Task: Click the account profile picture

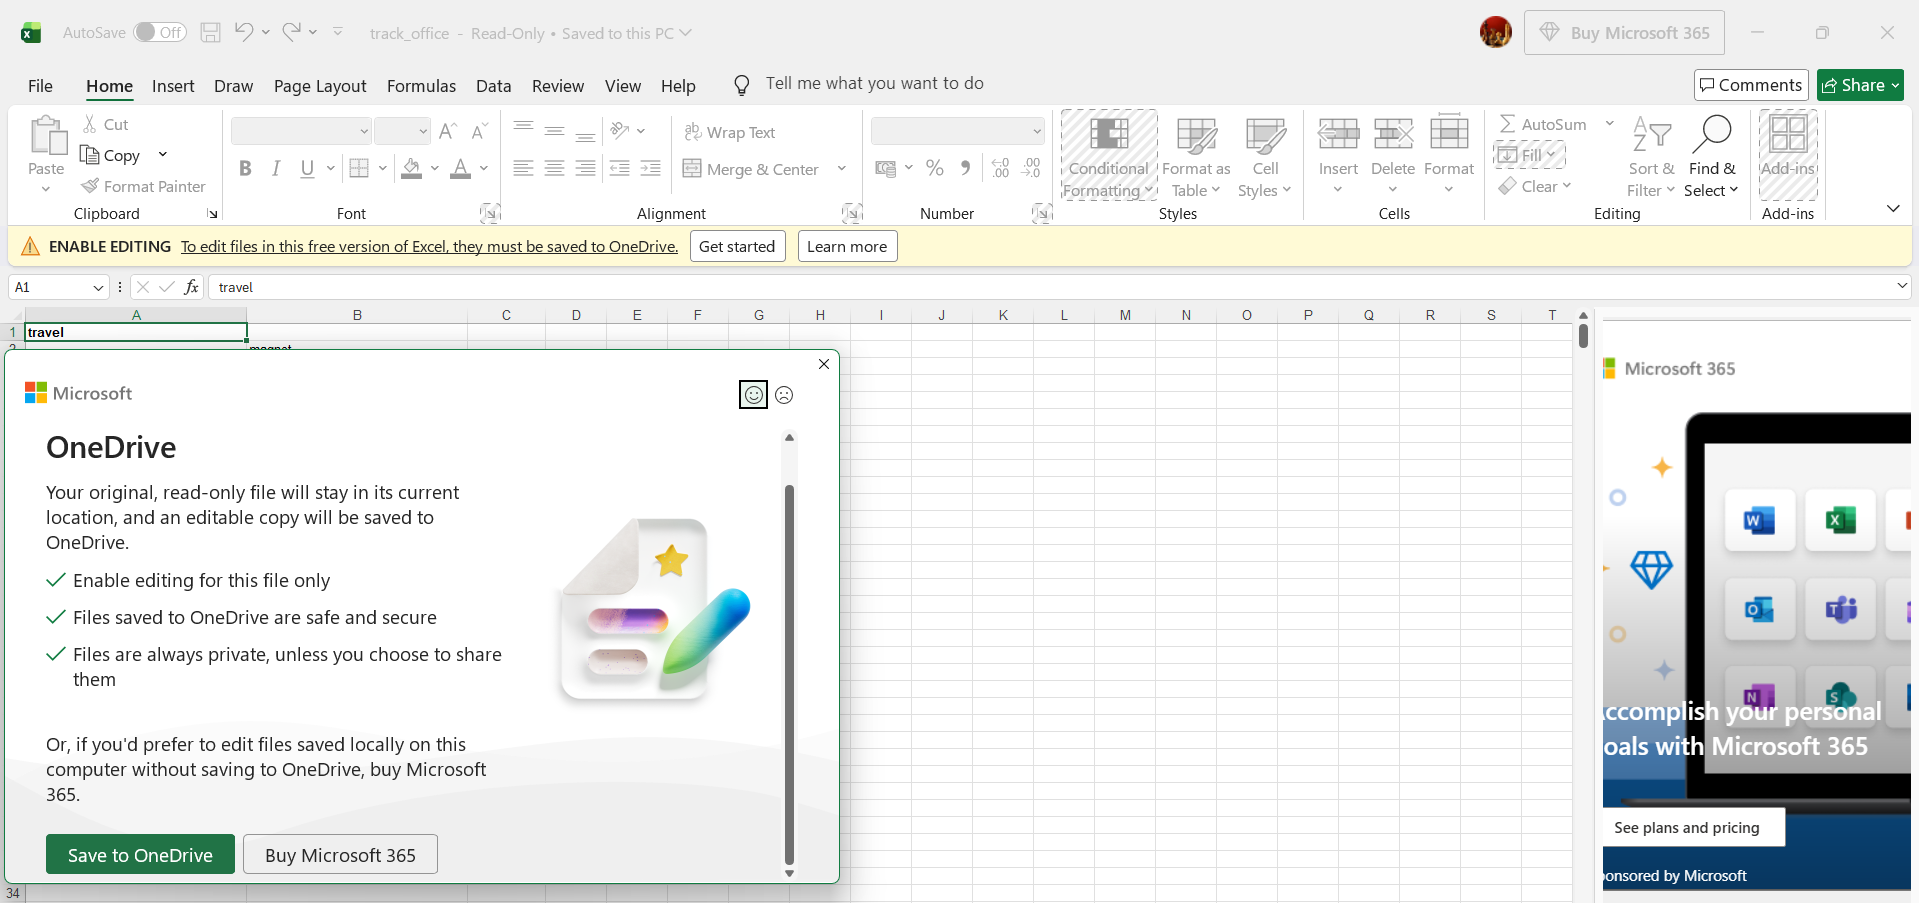Action: [x=1496, y=32]
